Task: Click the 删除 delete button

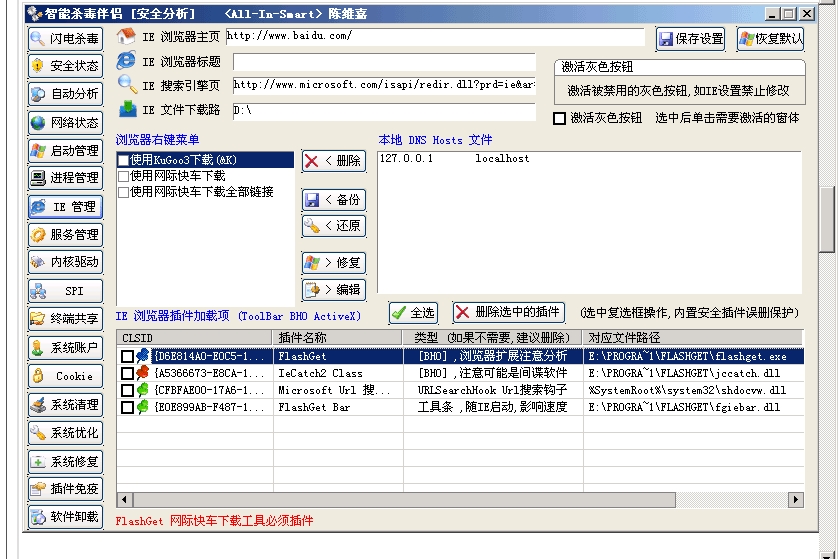Action: [x=334, y=161]
